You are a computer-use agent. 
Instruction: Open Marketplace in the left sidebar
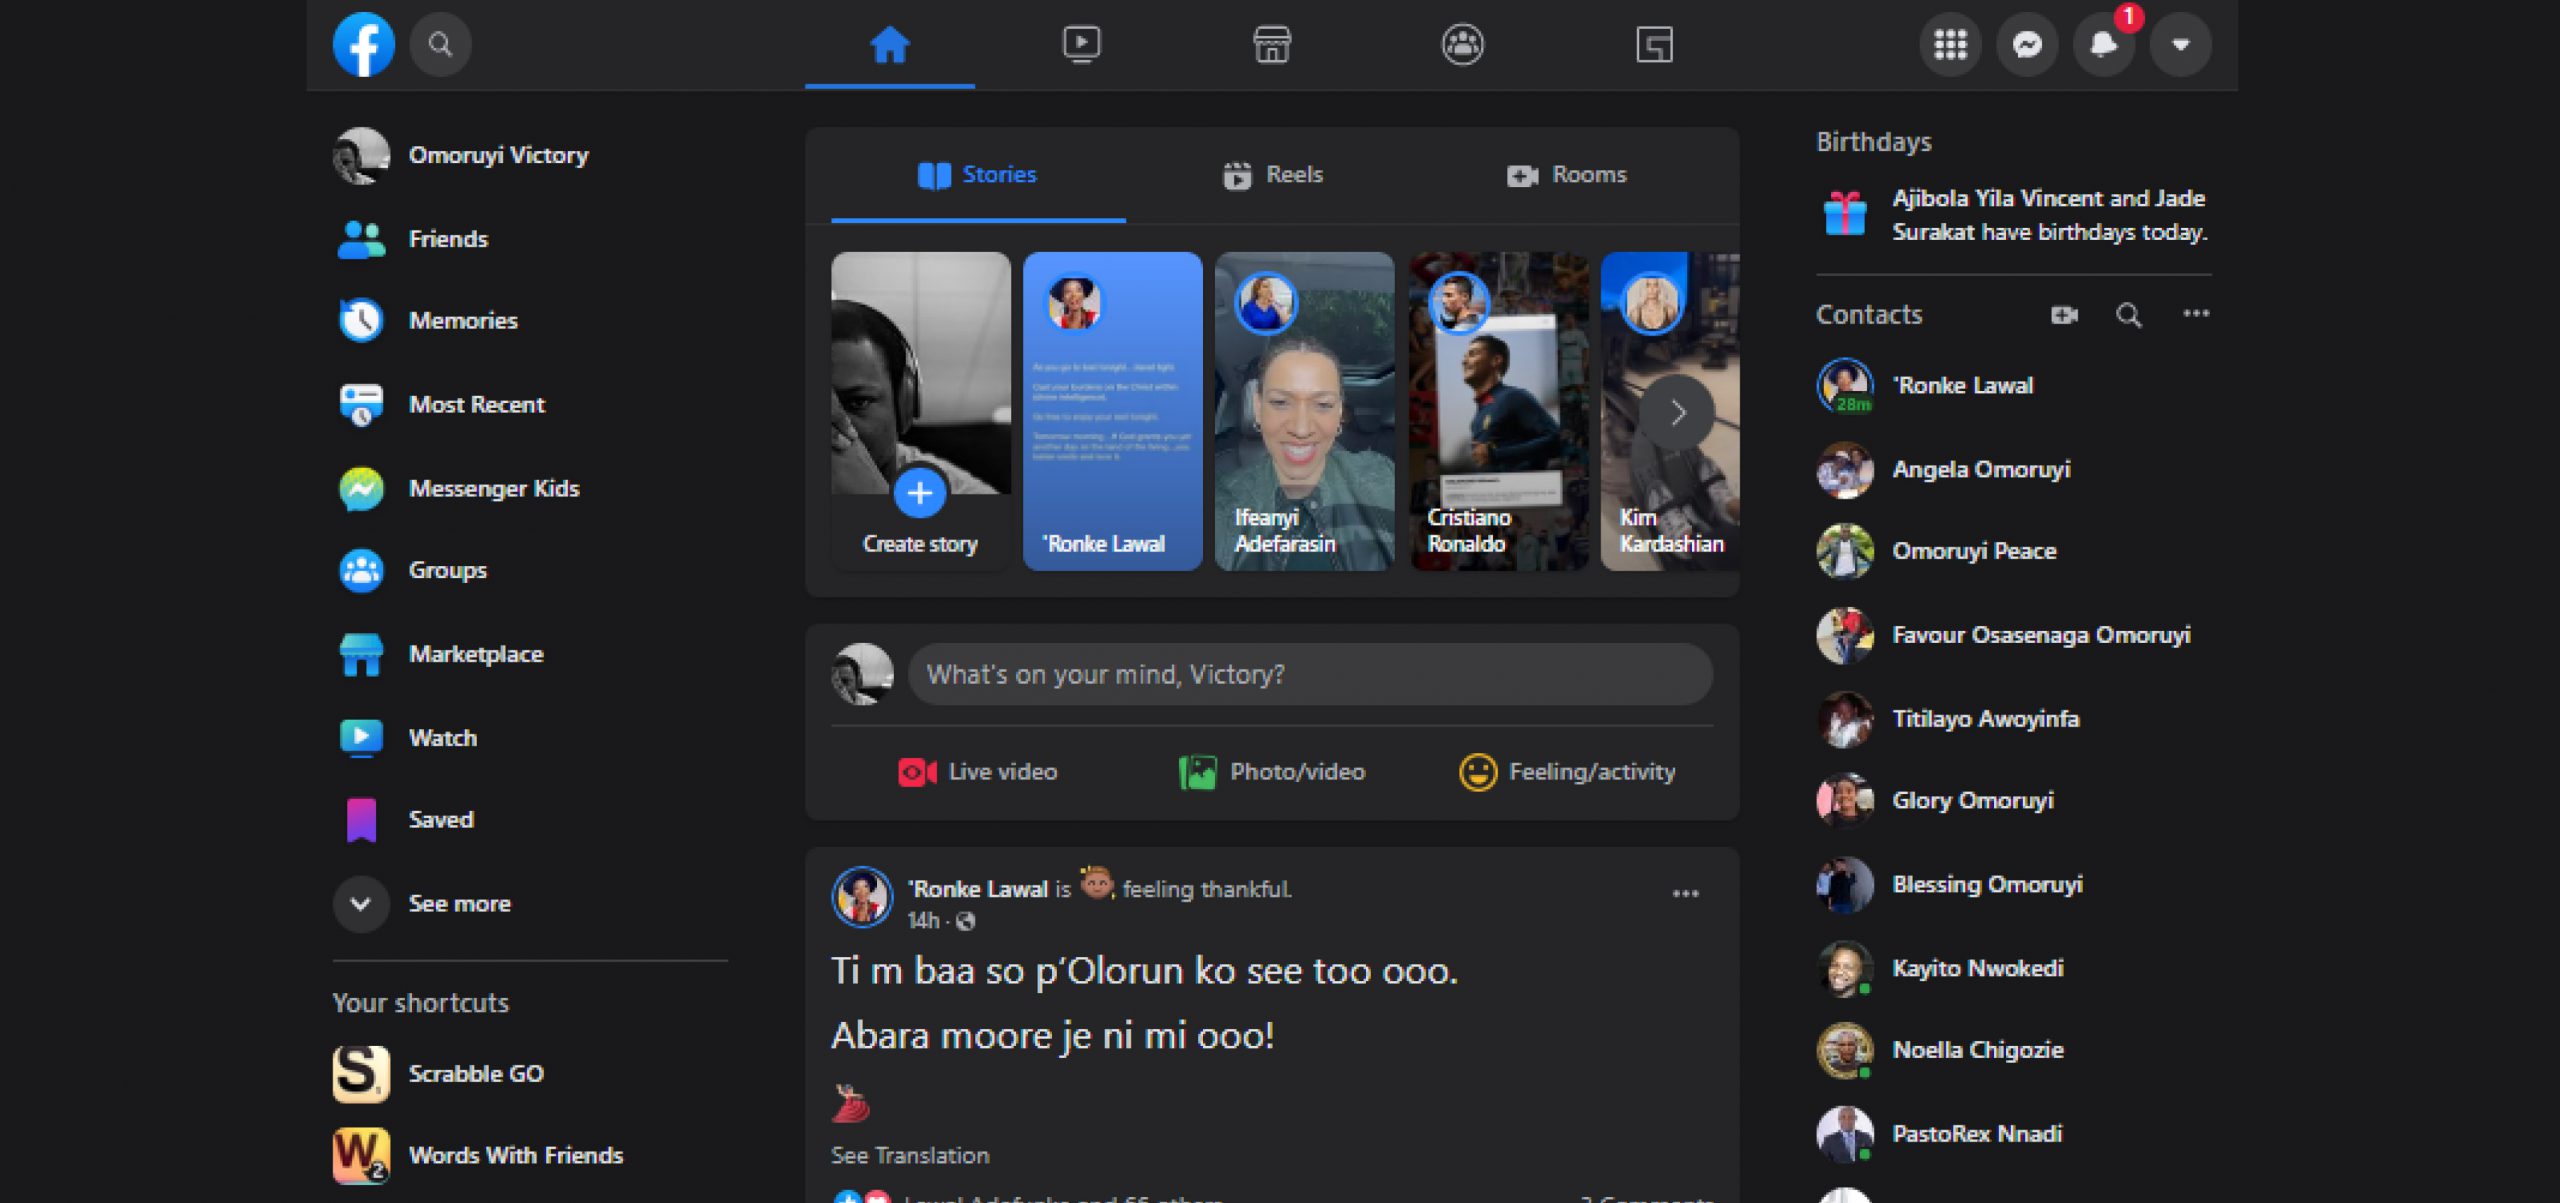[530, 654]
